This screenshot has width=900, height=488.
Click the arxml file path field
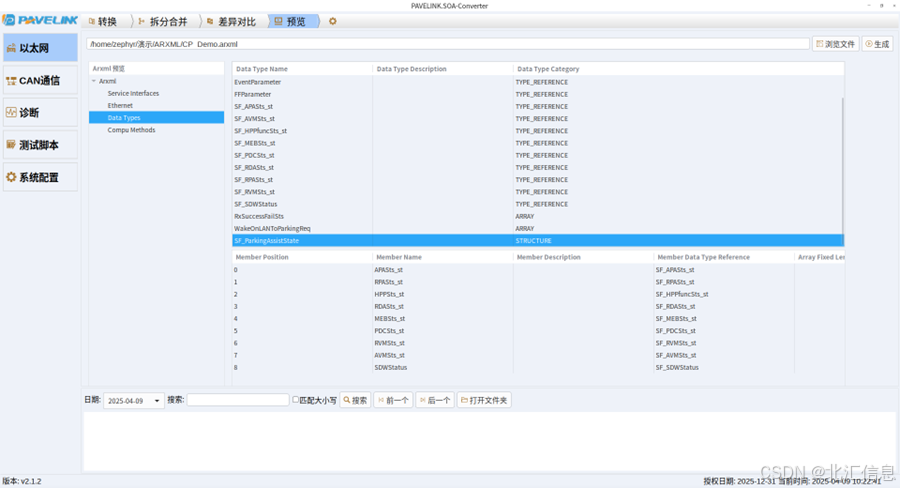(x=448, y=44)
